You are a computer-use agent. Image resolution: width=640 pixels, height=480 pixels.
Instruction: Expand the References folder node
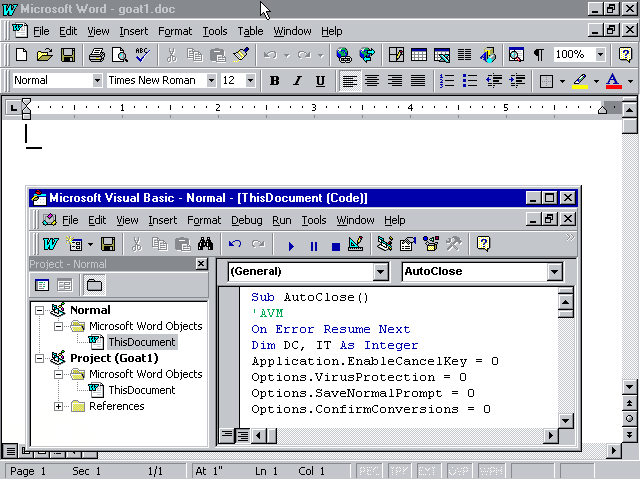tap(58, 407)
